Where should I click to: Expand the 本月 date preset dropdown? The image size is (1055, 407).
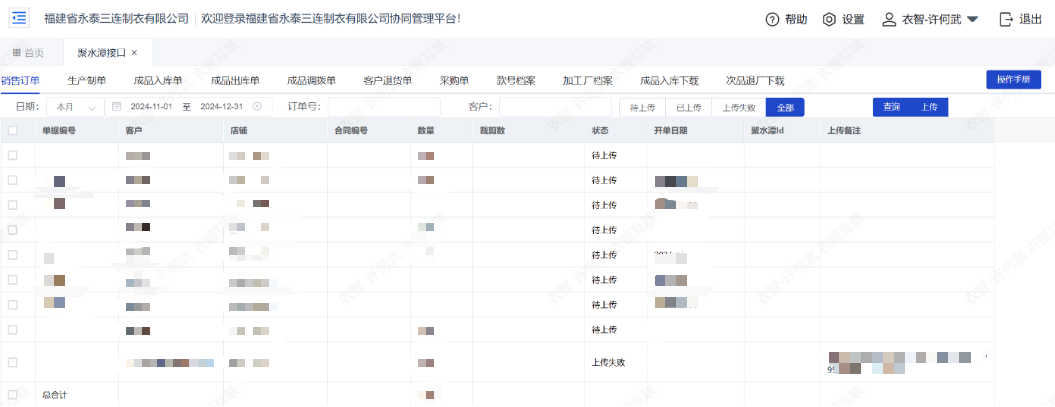(x=93, y=107)
